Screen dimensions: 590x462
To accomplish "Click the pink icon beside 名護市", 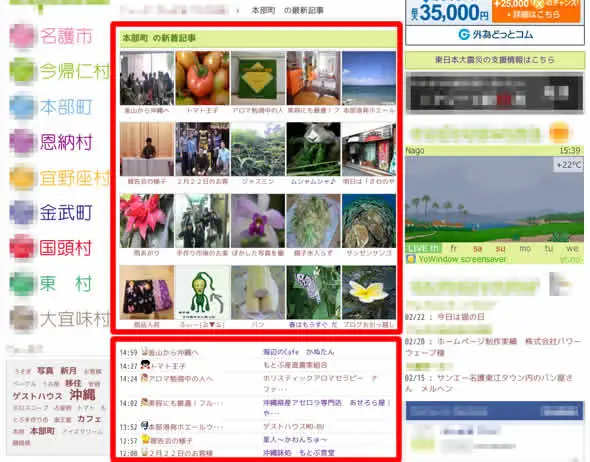I will [x=21, y=36].
